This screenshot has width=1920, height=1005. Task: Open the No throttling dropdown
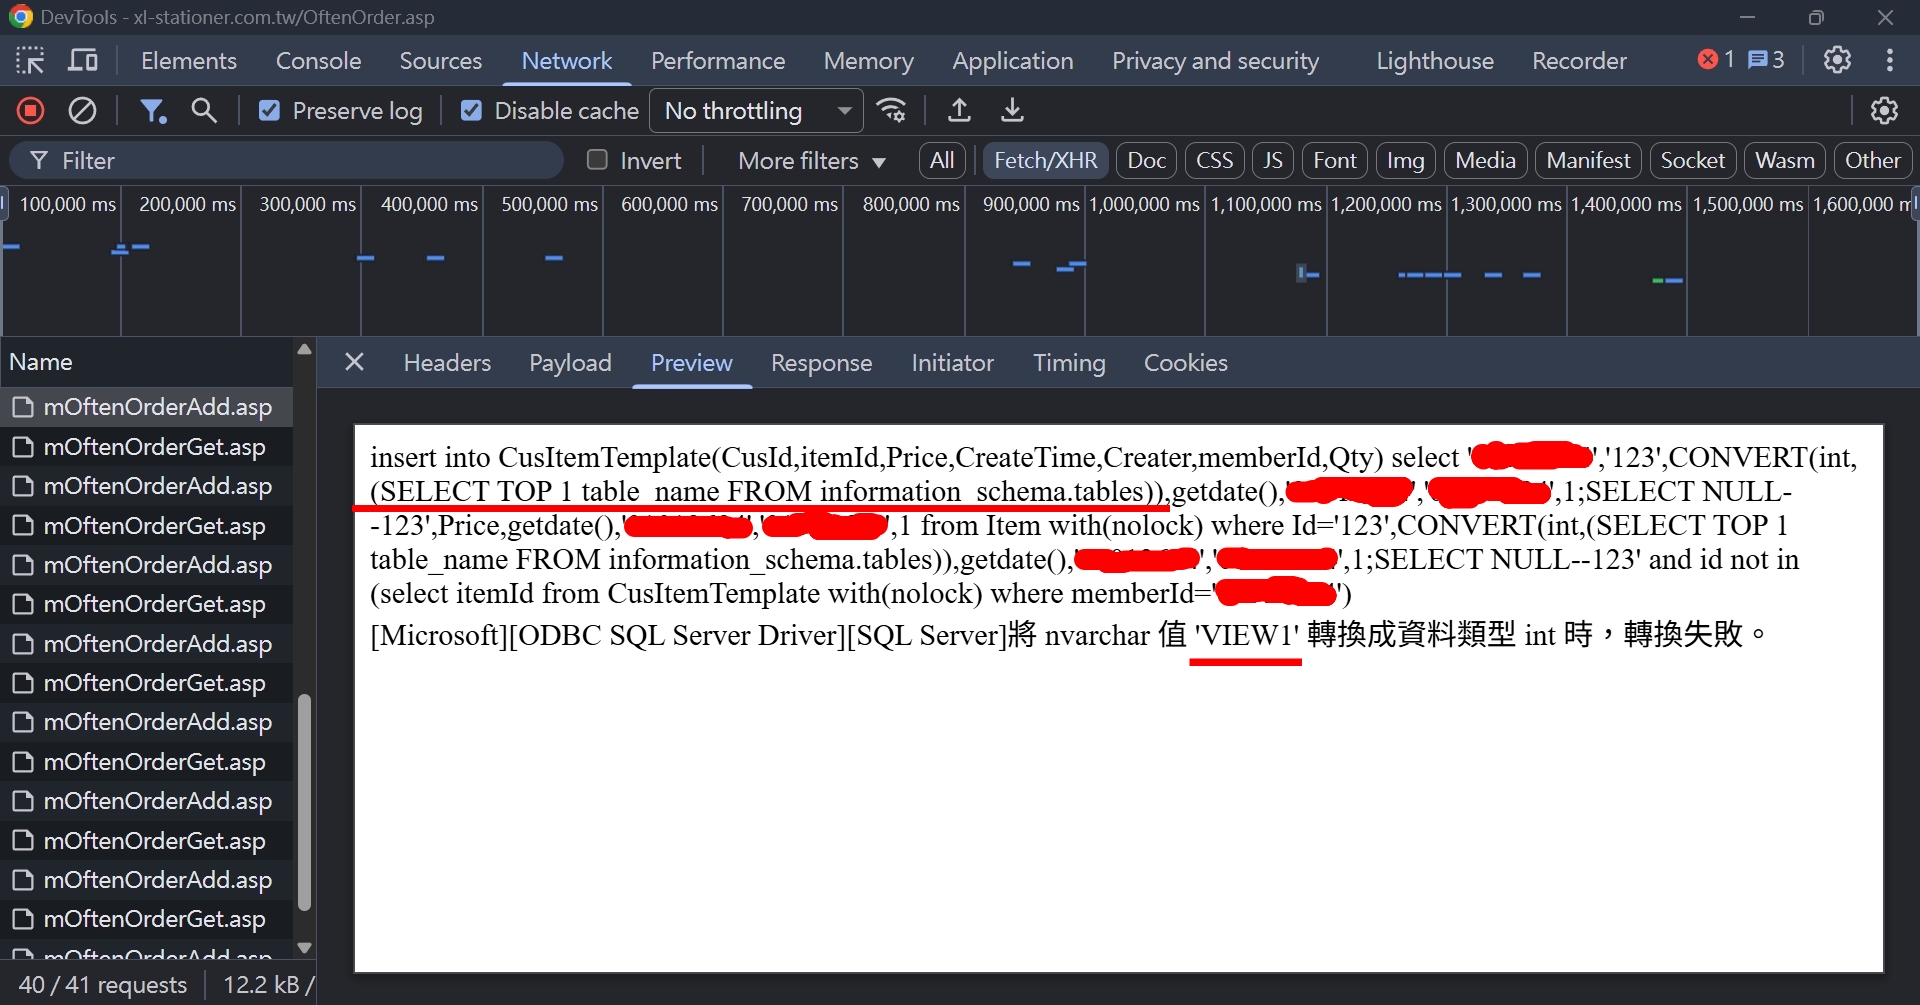click(x=757, y=111)
